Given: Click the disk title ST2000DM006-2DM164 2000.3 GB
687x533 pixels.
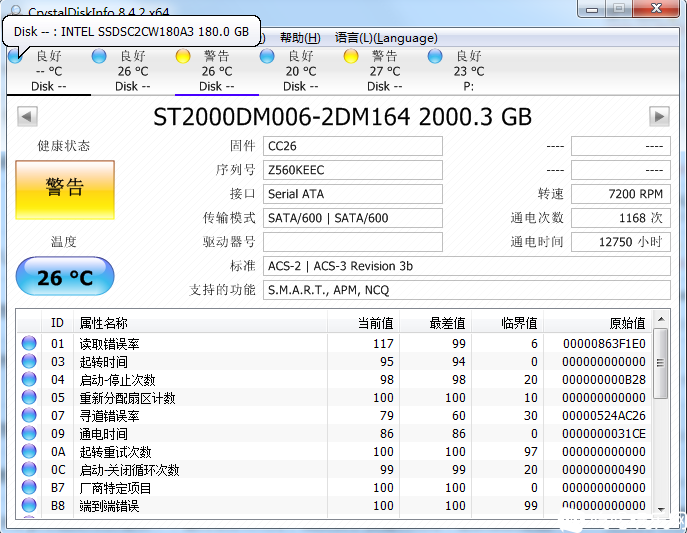Looking at the screenshot, I should (x=342, y=117).
